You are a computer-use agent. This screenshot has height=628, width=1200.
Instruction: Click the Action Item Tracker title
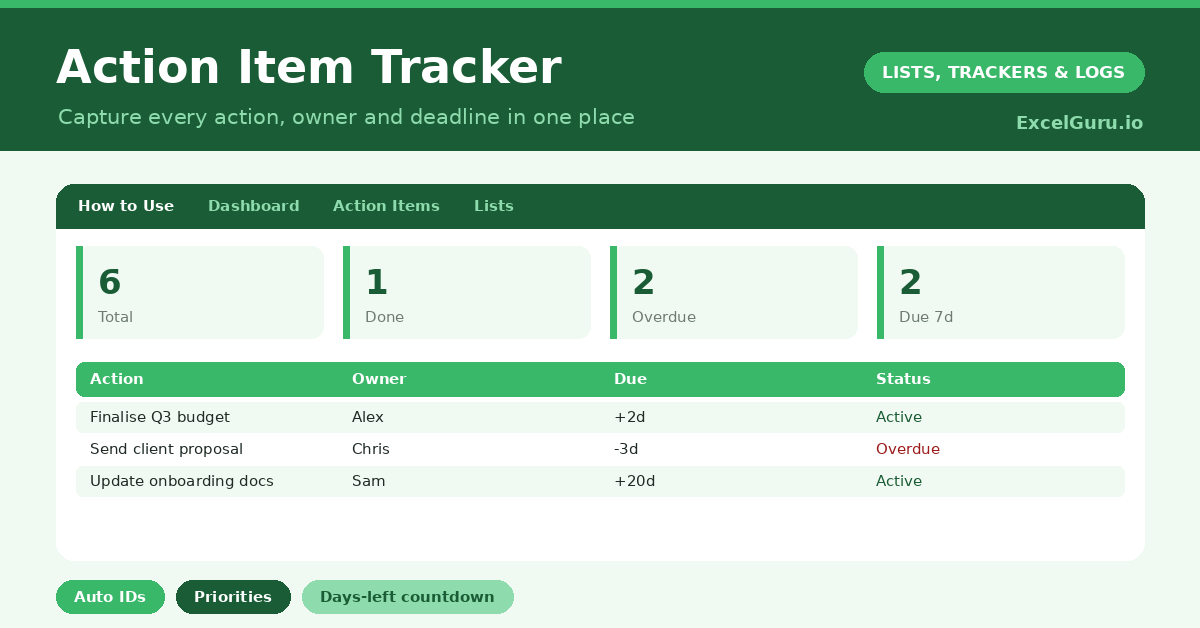click(309, 68)
